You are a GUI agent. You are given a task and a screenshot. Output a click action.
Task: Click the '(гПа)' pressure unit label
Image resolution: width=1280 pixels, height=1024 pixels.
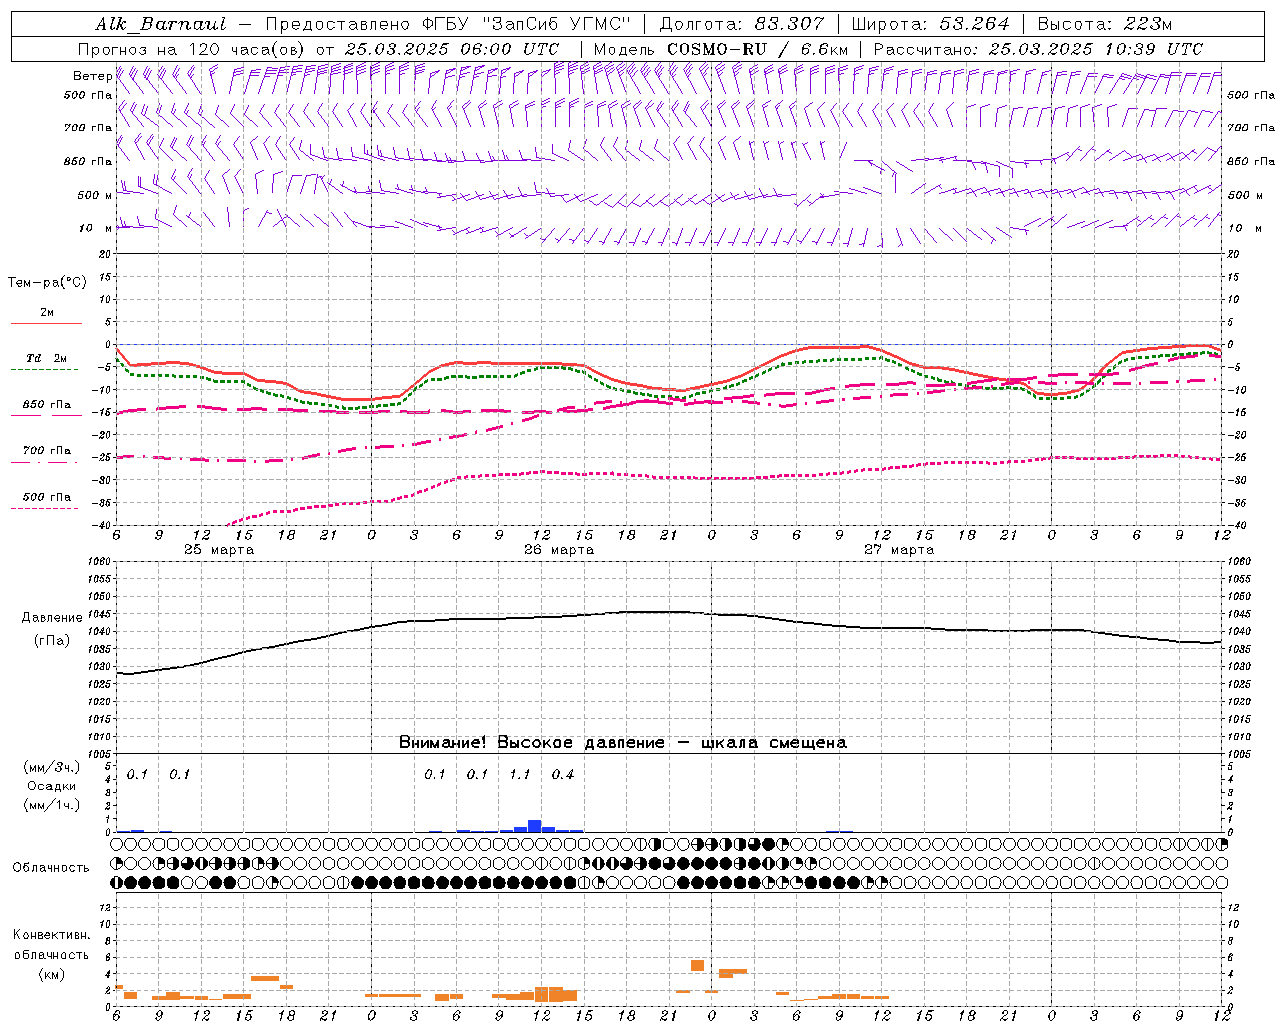[51, 640]
